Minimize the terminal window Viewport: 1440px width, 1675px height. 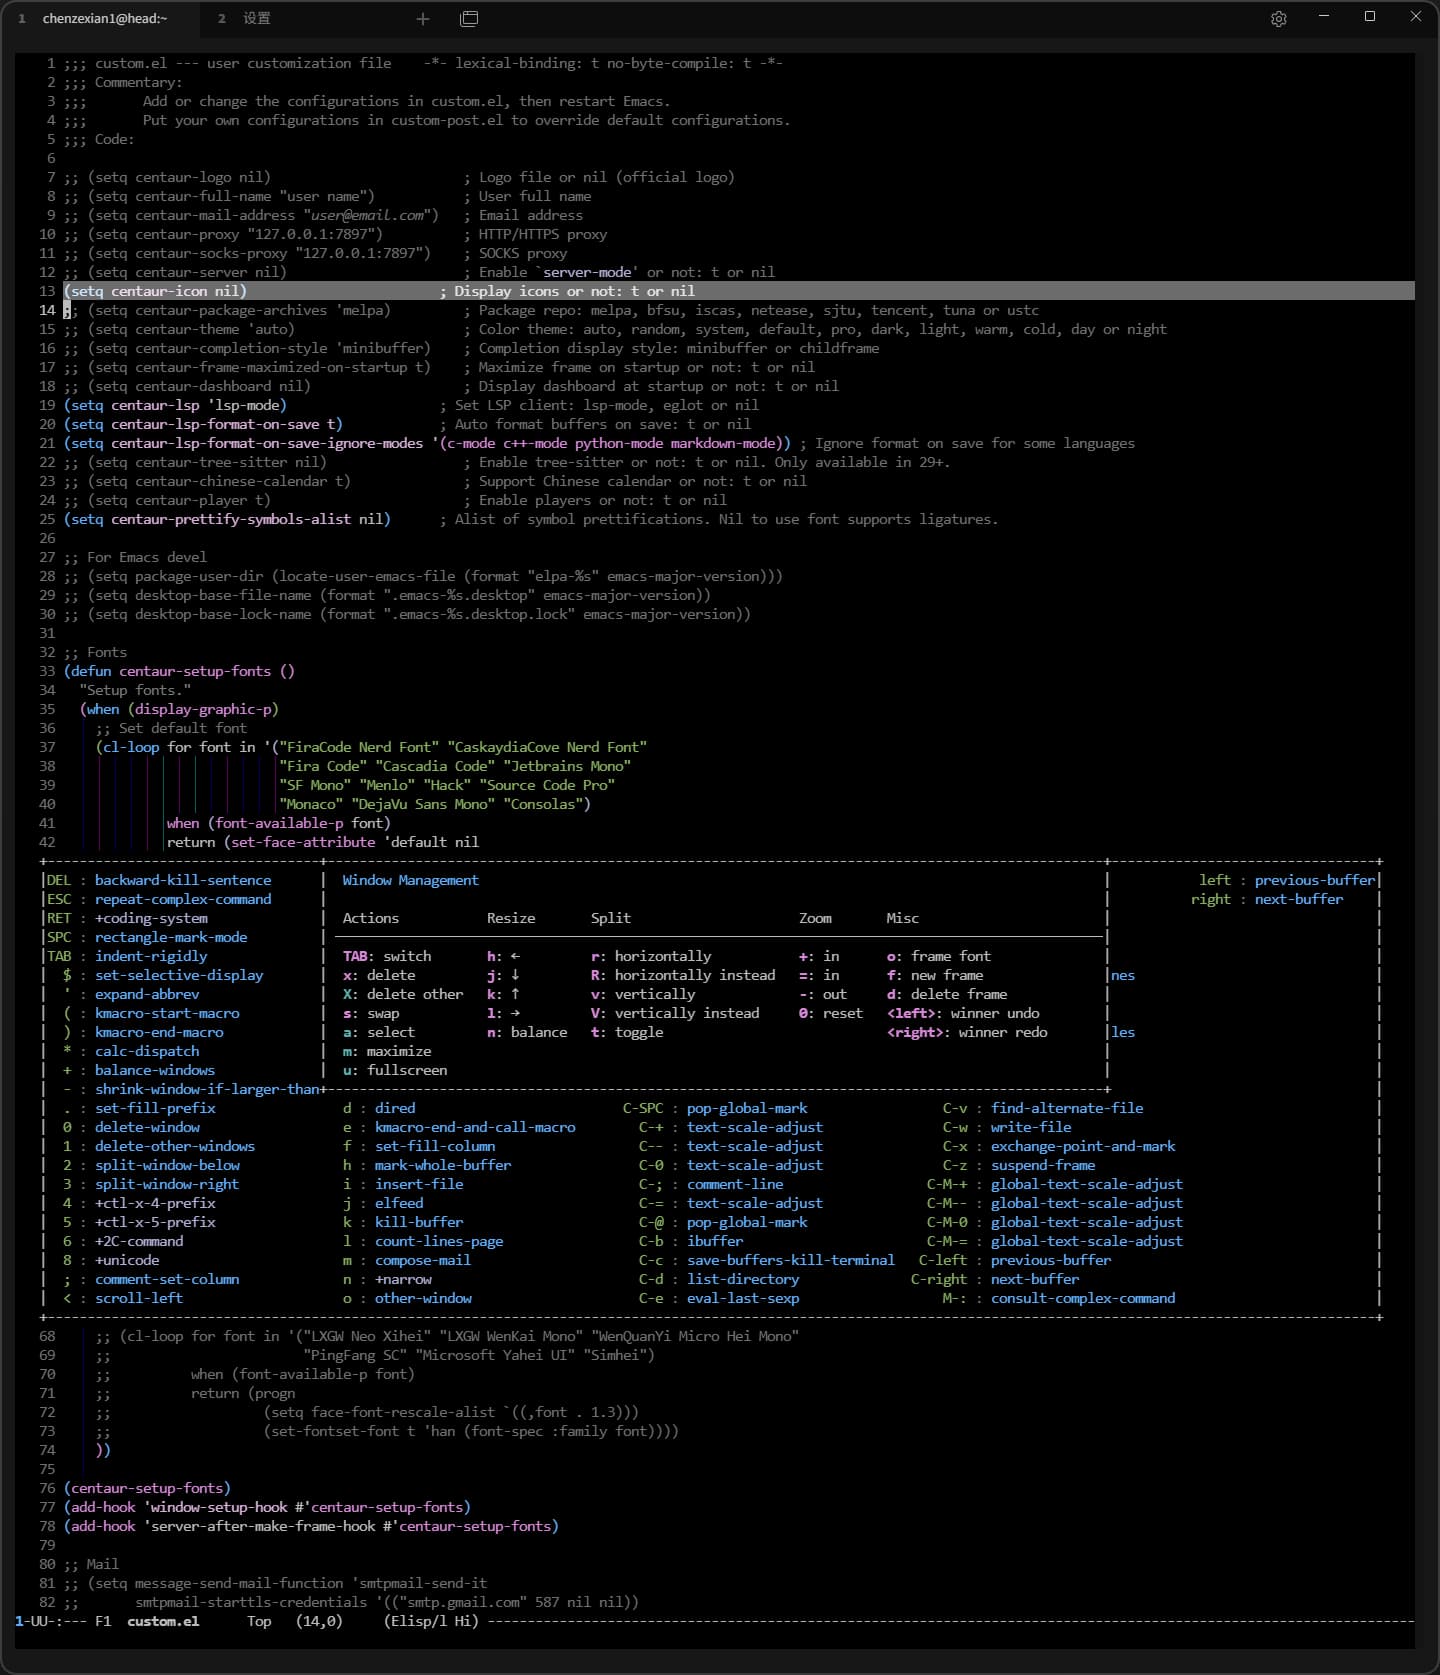[x=1324, y=17]
